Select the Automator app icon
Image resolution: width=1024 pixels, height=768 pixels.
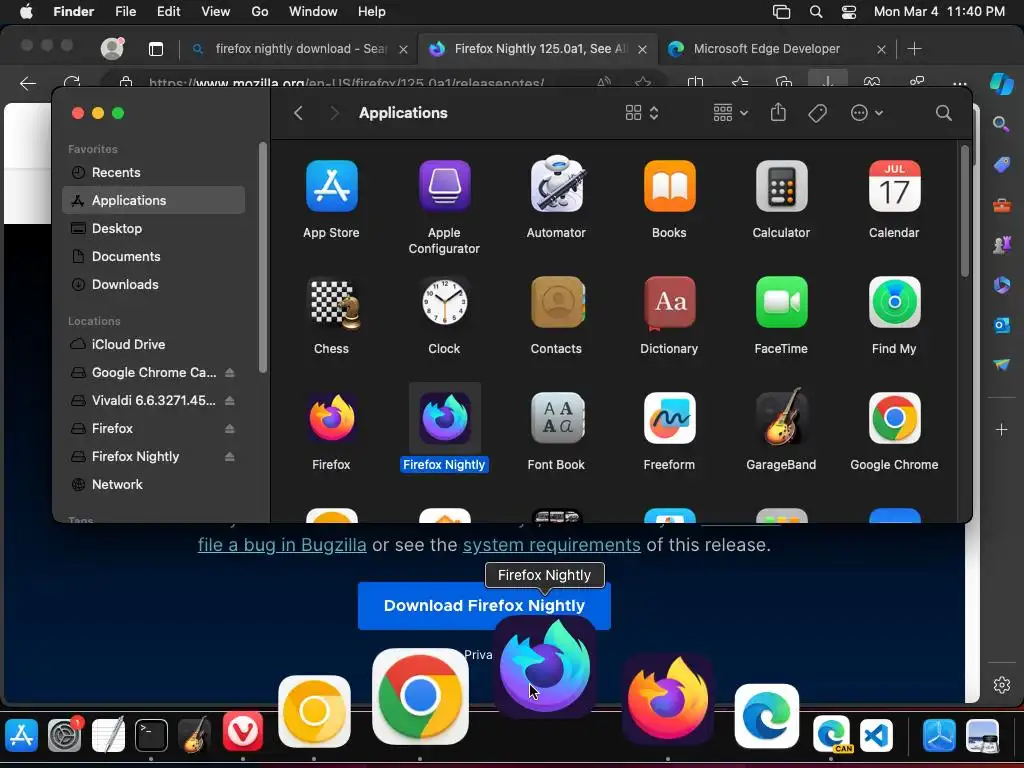click(556, 185)
